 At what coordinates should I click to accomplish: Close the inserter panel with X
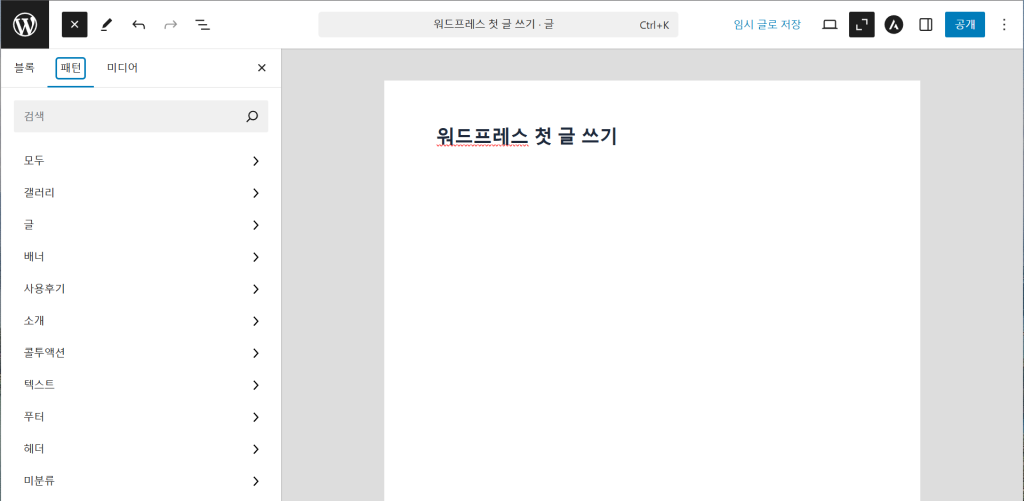point(262,67)
